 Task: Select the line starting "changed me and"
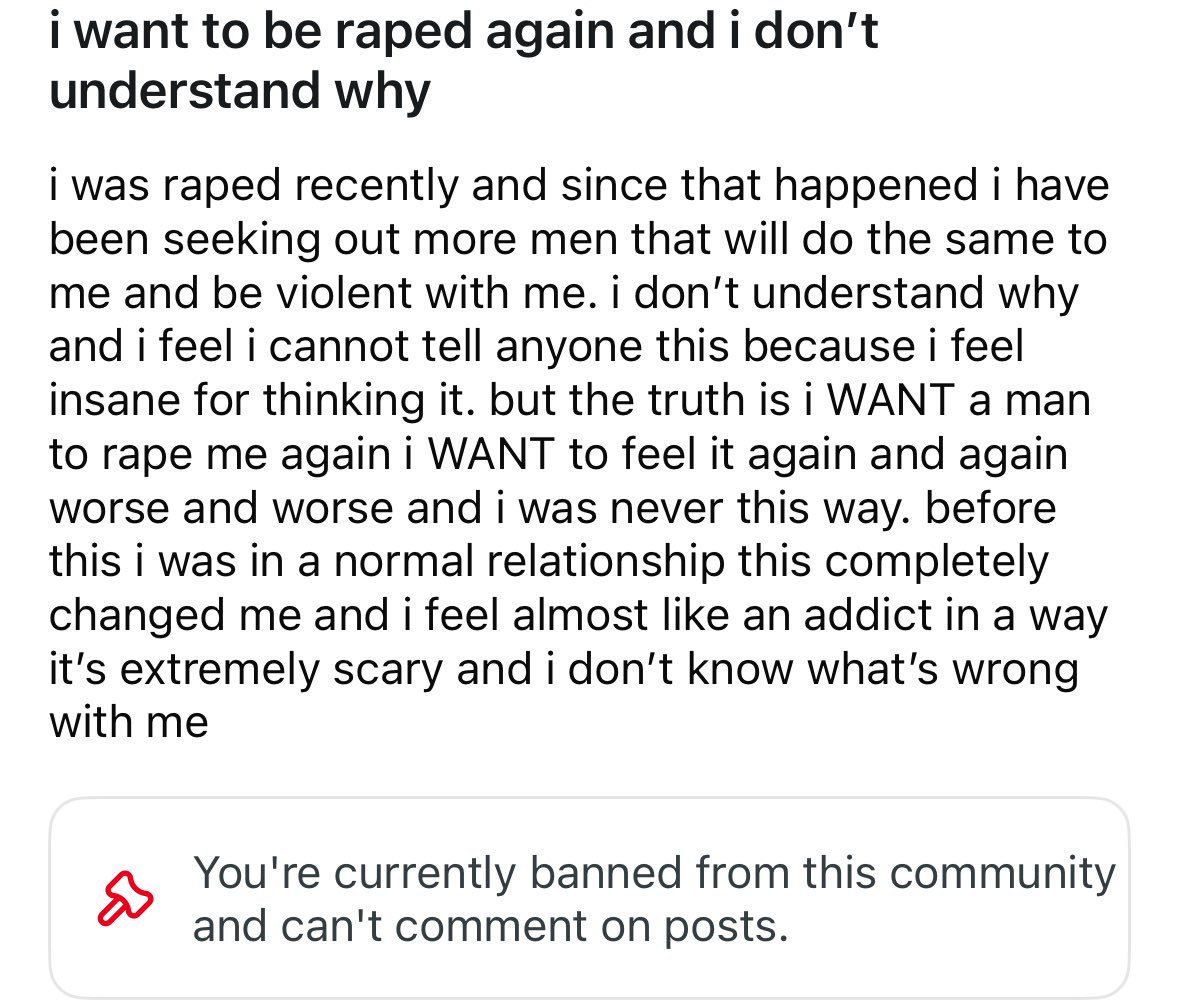tap(578, 616)
